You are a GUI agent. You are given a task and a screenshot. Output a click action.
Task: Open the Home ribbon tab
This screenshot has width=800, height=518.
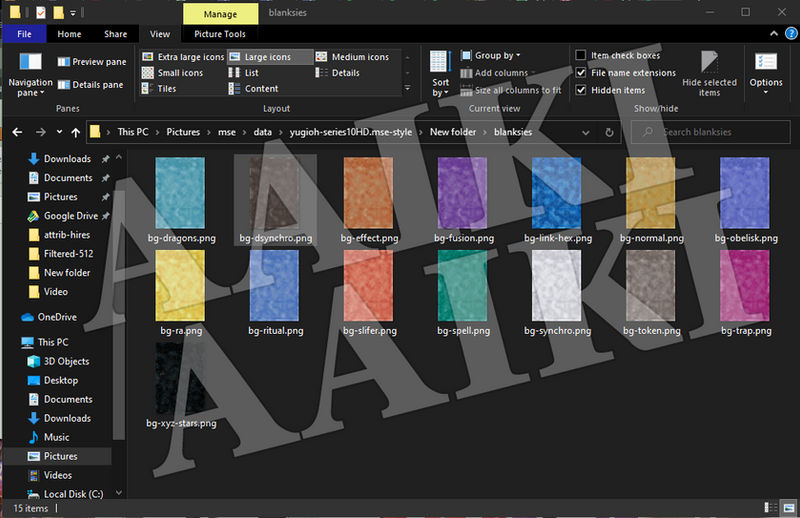tap(69, 34)
